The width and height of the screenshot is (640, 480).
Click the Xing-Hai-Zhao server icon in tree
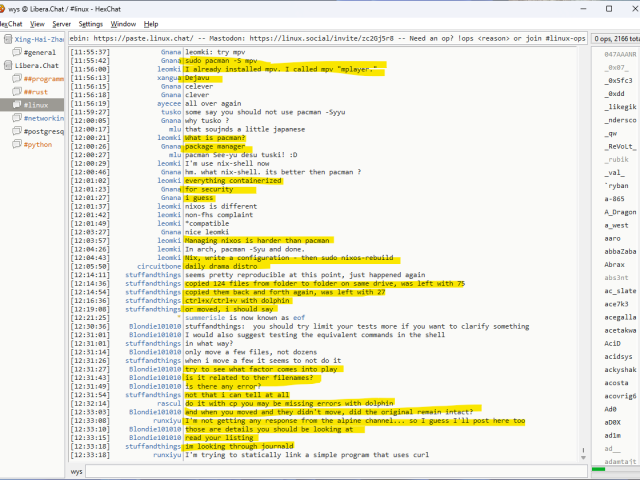pos(8,38)
